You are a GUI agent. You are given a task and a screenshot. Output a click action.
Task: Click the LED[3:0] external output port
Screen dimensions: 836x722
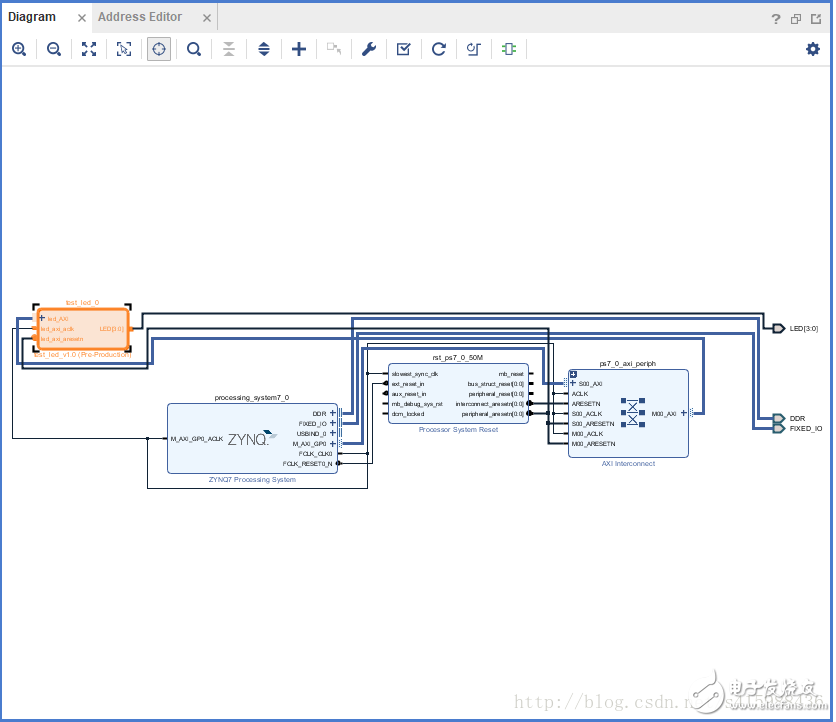point(779,328)
